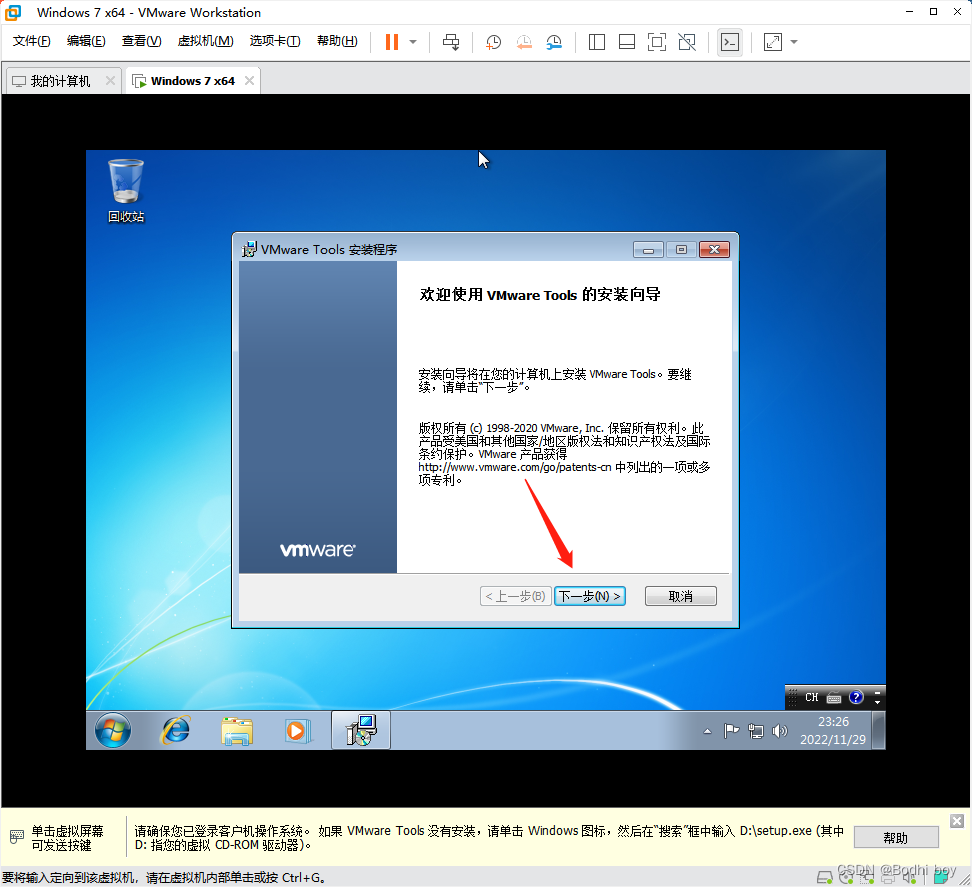
Task: Show hidden tray icons arrow
Action: coord(707,731)
